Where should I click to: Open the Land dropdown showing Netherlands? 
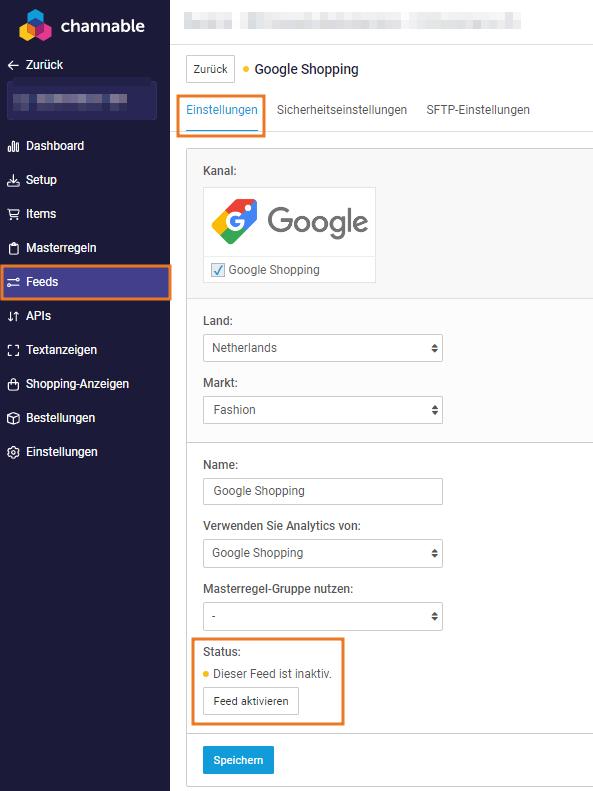[323, 348]
